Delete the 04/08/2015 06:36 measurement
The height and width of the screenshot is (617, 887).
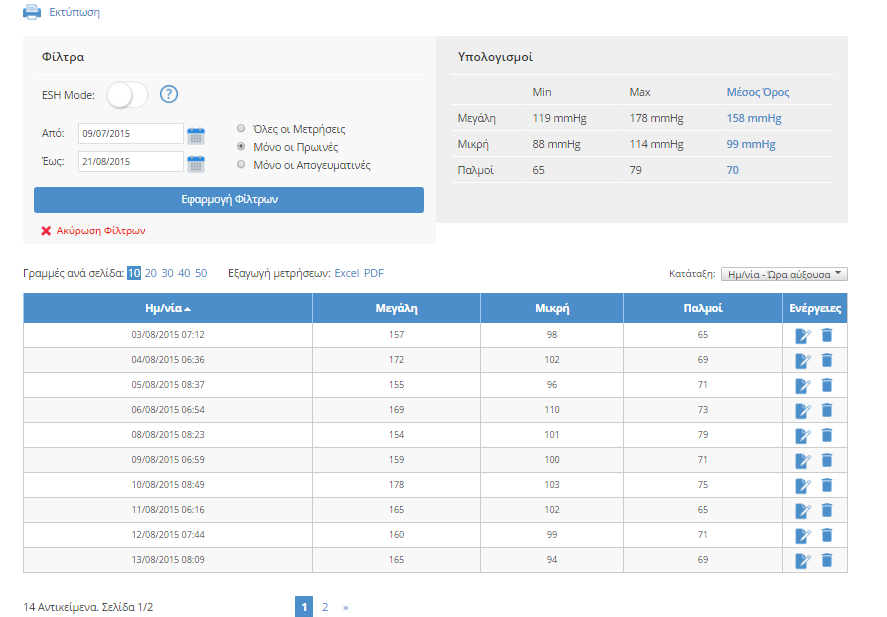point(826,360)
